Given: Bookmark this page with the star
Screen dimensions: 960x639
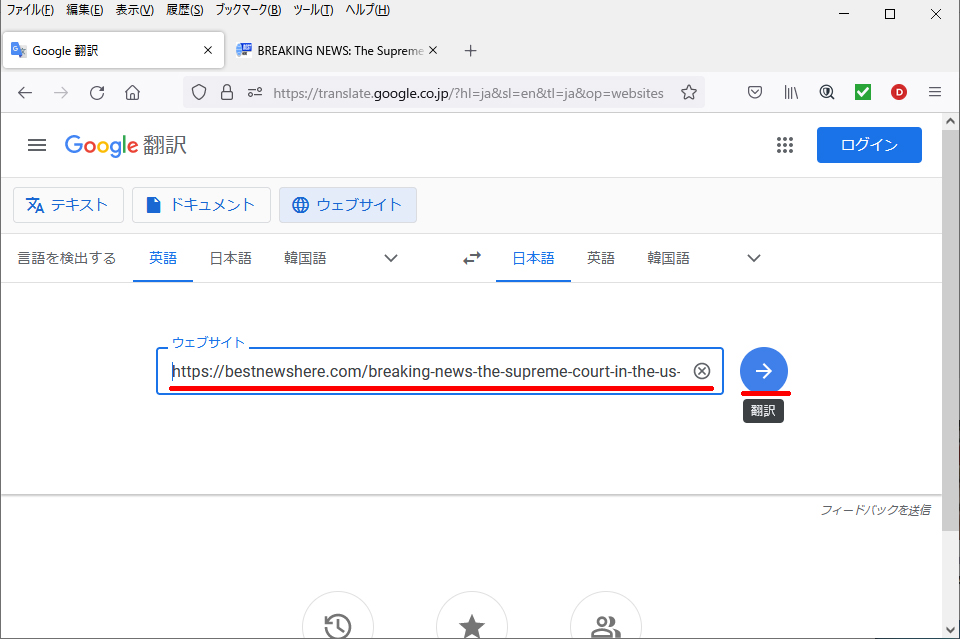Looking at the screenshot, I should (689, 92).
